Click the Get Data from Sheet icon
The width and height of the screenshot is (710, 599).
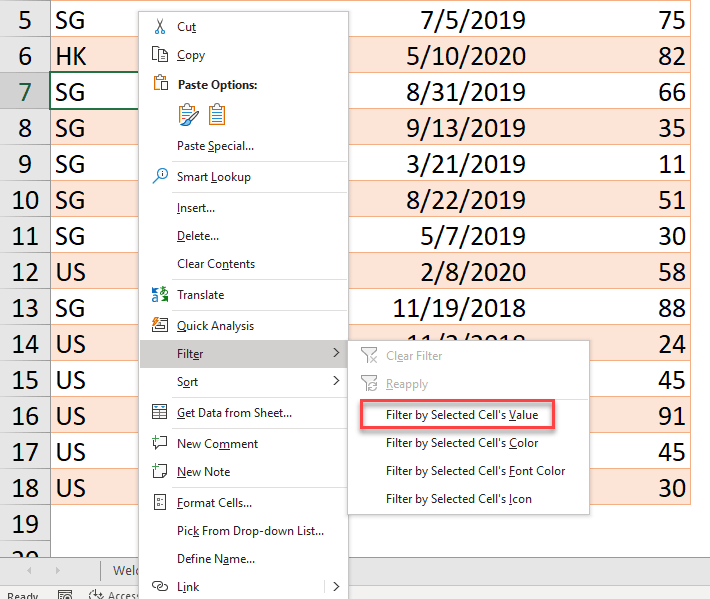click(x=159, y=413)
